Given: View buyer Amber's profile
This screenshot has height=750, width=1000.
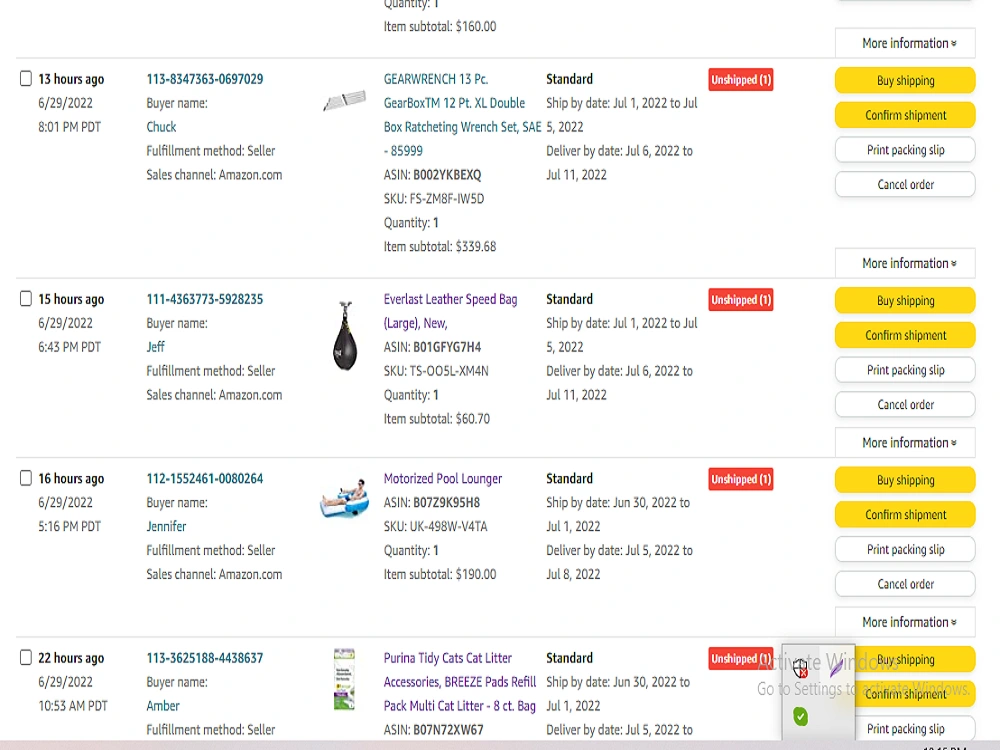Looking at the screenshot, I should (163, 705).
